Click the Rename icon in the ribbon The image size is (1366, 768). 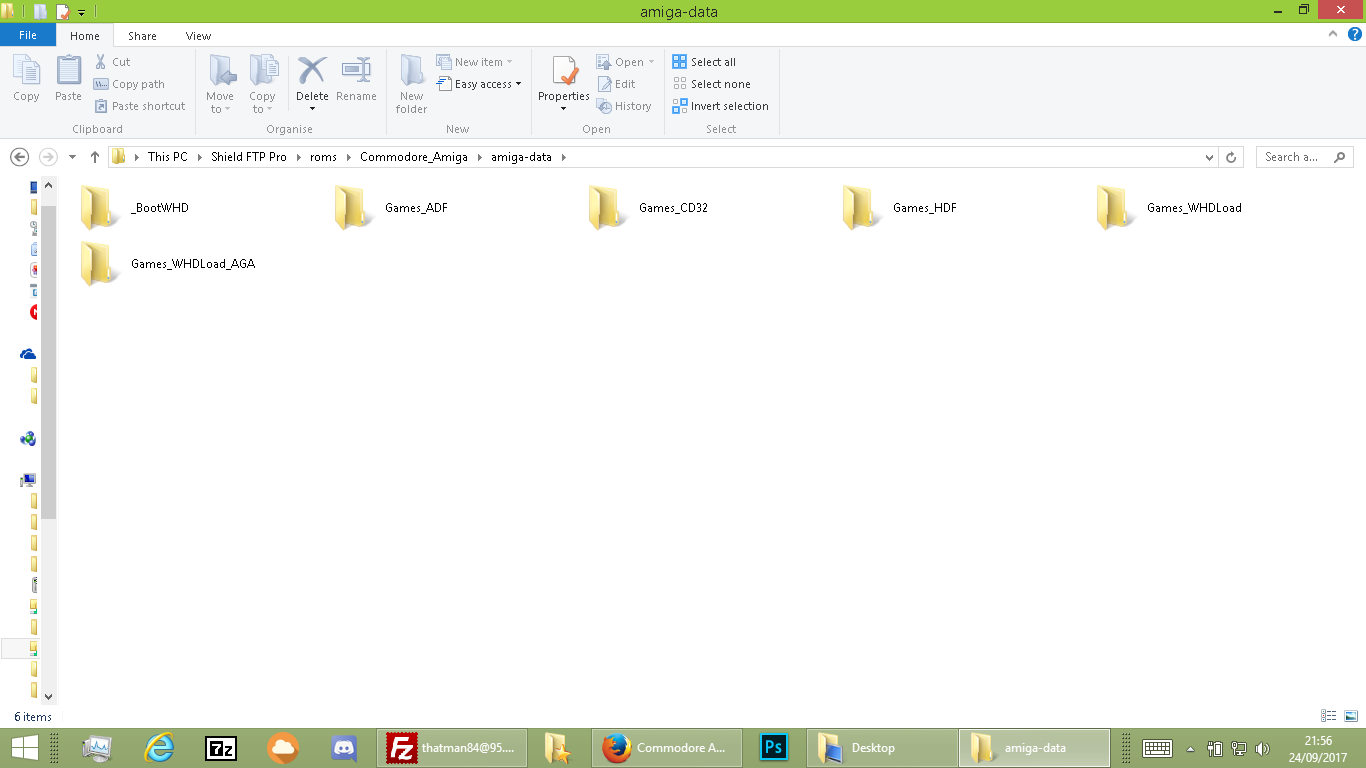(x=356, y=80)
